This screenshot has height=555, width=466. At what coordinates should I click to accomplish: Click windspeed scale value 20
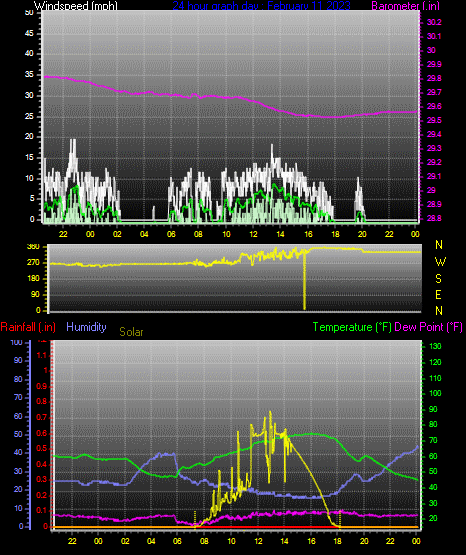click(29, 137)
